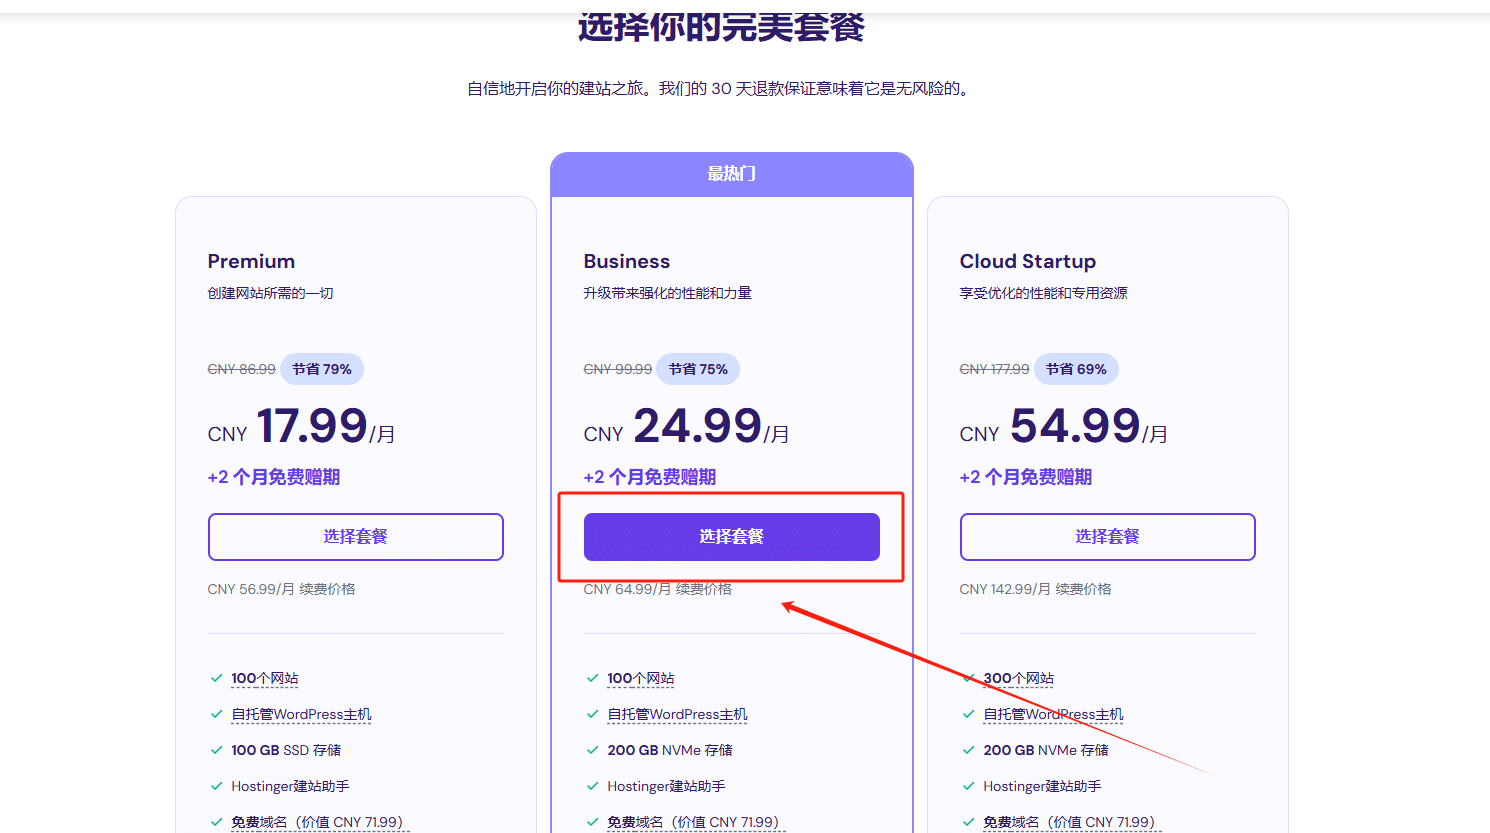Click the 最热门 banner above Business
Viewport: 1490px width, 833px height.
(732, 174)
